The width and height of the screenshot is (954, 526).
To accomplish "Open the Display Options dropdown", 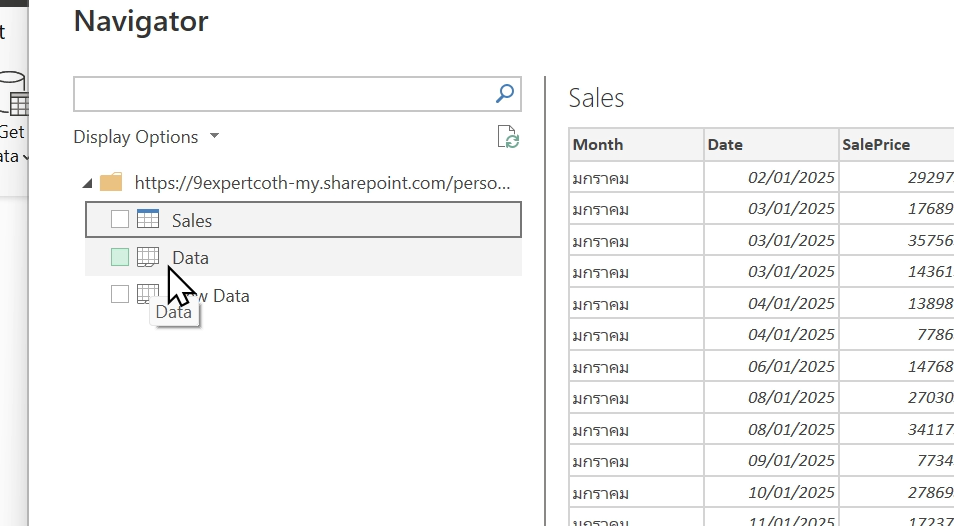I will tap(146, 137).
